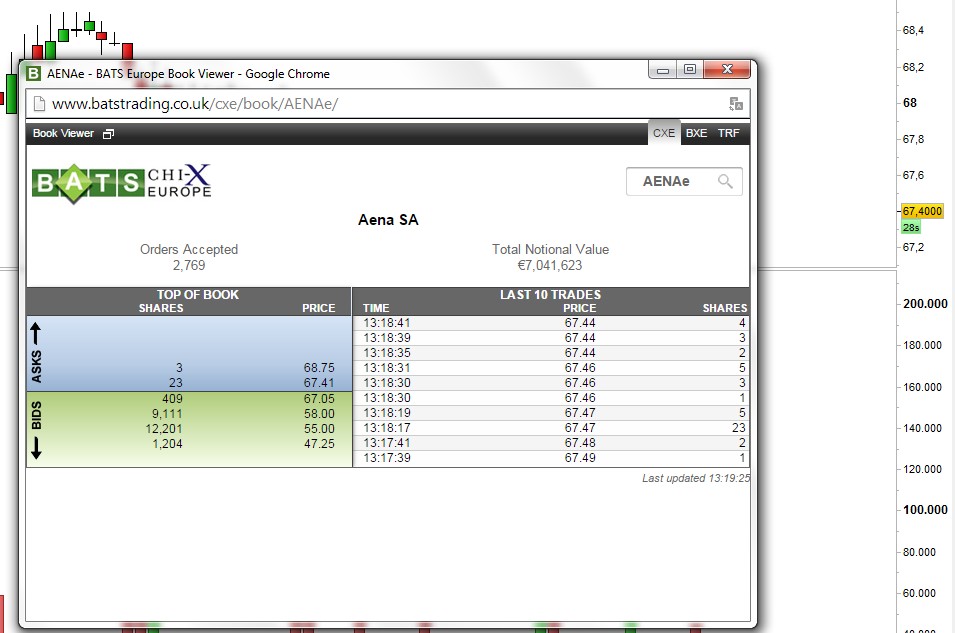Click the bid shares 1,204
Image resolution: width=955 pixels, height=633 pixels.
pyautogui.click(x=167, y=444)
